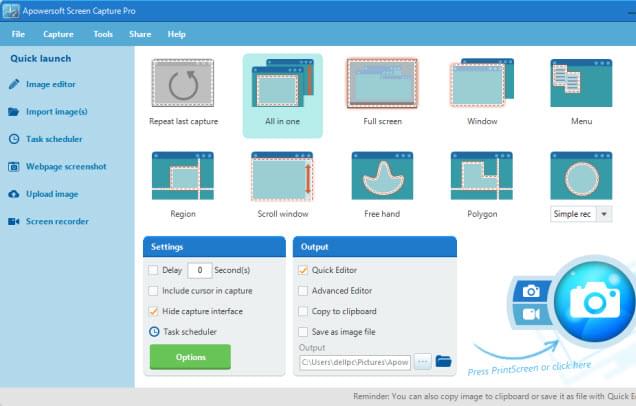The width and height of the screenshot is (636, 406).
Task: Select the Full screen capture icon
Action: coord(382,83)
